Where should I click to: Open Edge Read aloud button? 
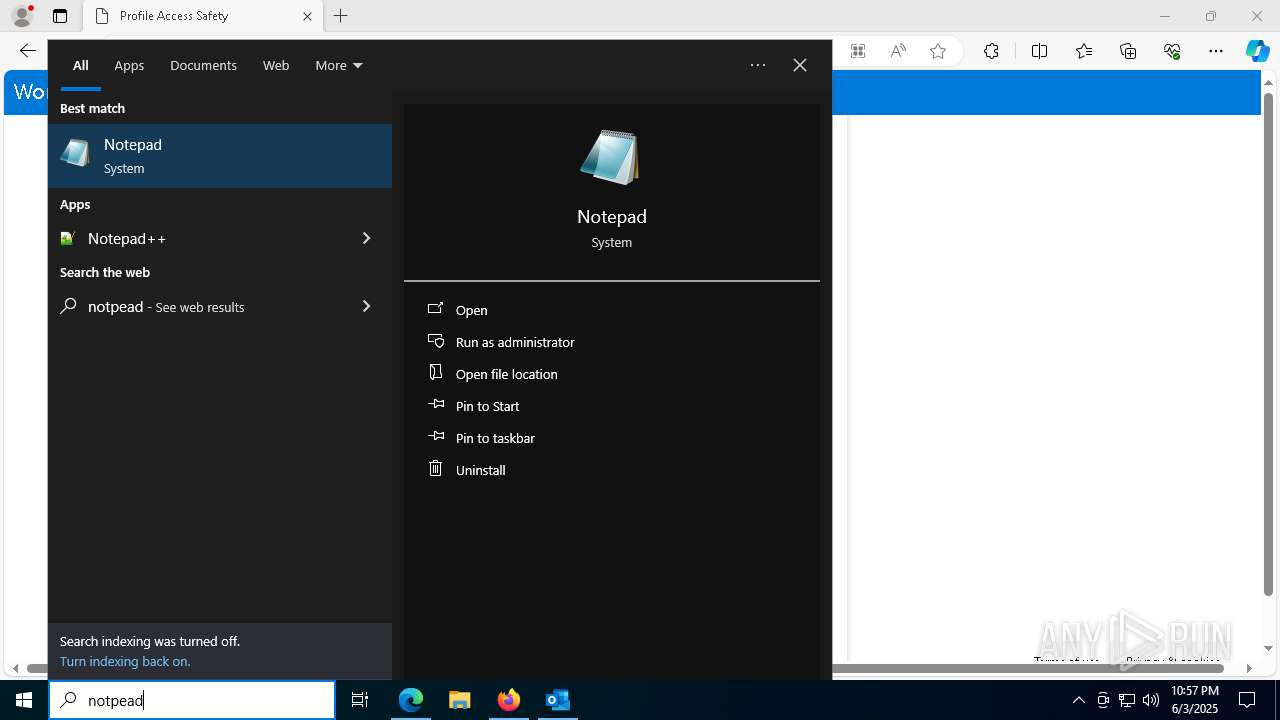[x=898, y=51]
